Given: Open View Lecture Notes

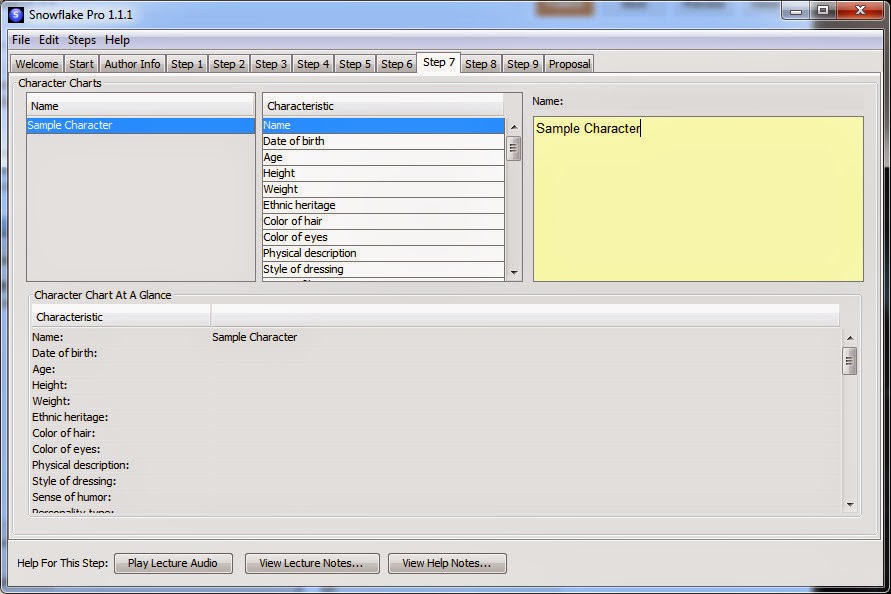Looking at the screenshot, I should click(x=312, y=563).
